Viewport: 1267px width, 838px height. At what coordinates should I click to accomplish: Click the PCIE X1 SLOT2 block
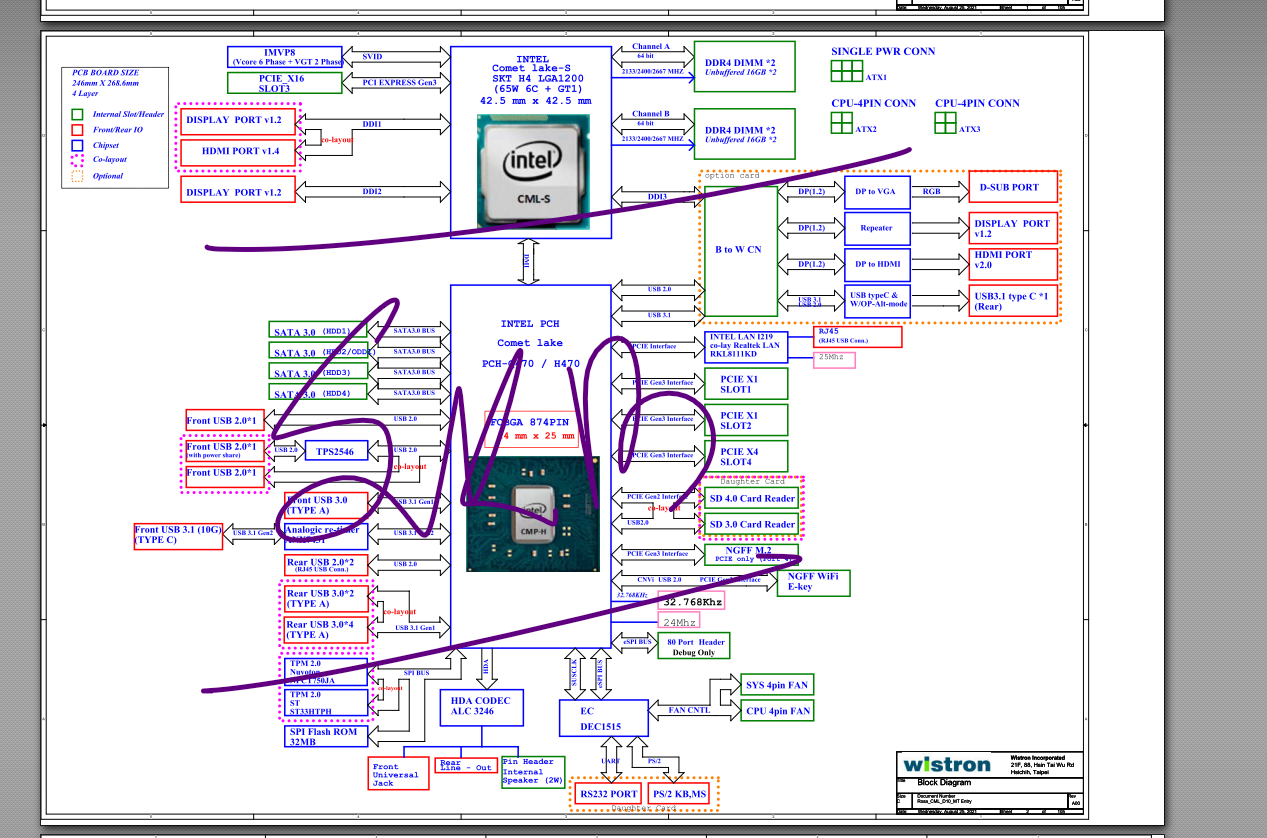click(745, 420)
